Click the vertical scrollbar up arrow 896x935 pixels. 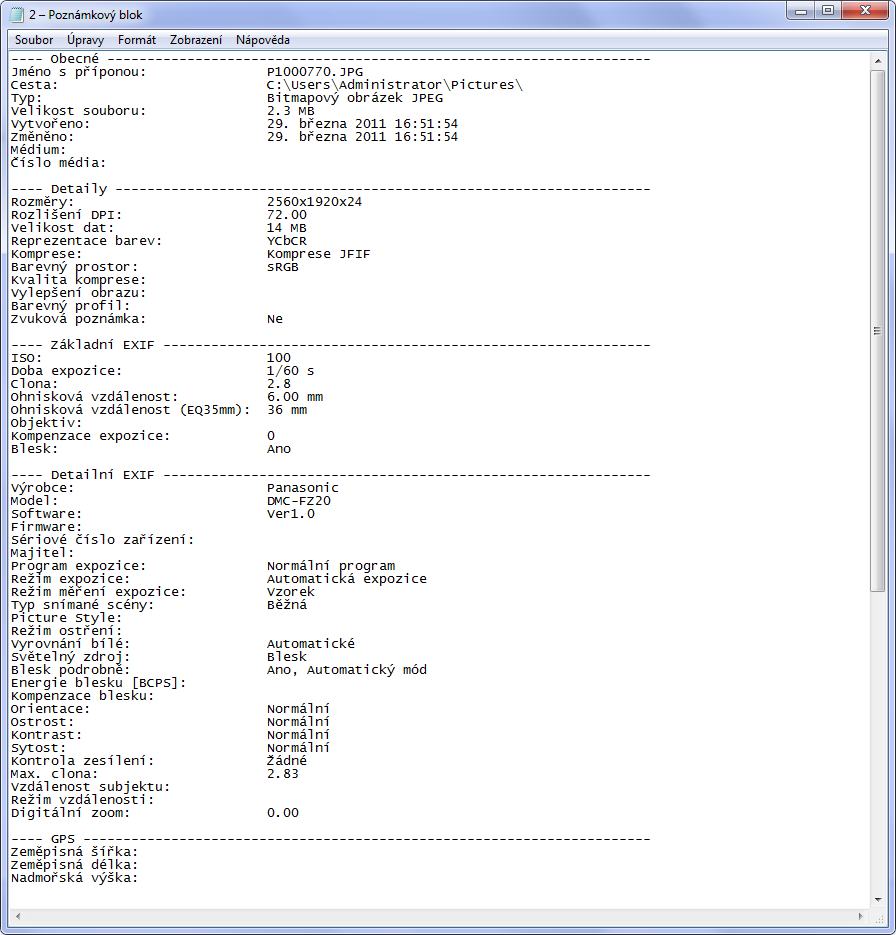coord(878,61)
